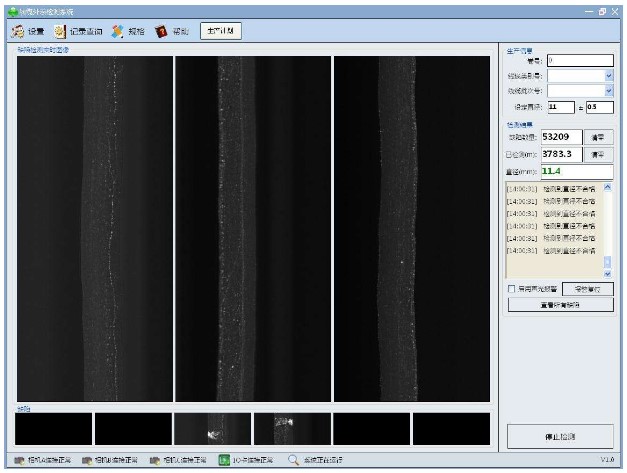Image resolution: width=627 pixels, height=473 pixels.
Task: Open the 记录查询 record query icon
Action: click(x=59, y=32)
